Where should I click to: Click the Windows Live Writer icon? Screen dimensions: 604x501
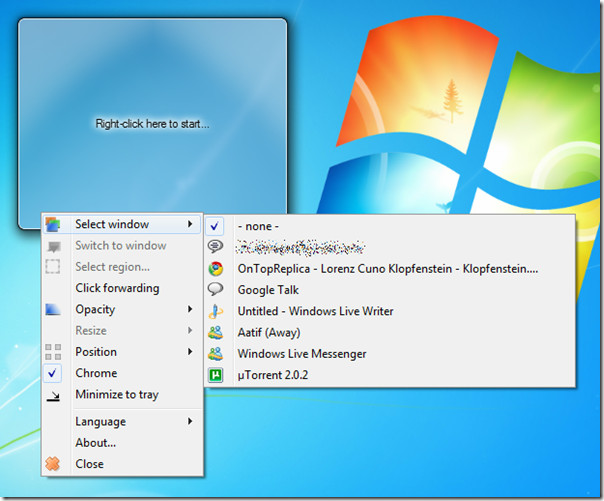click(x=215, y=311)
